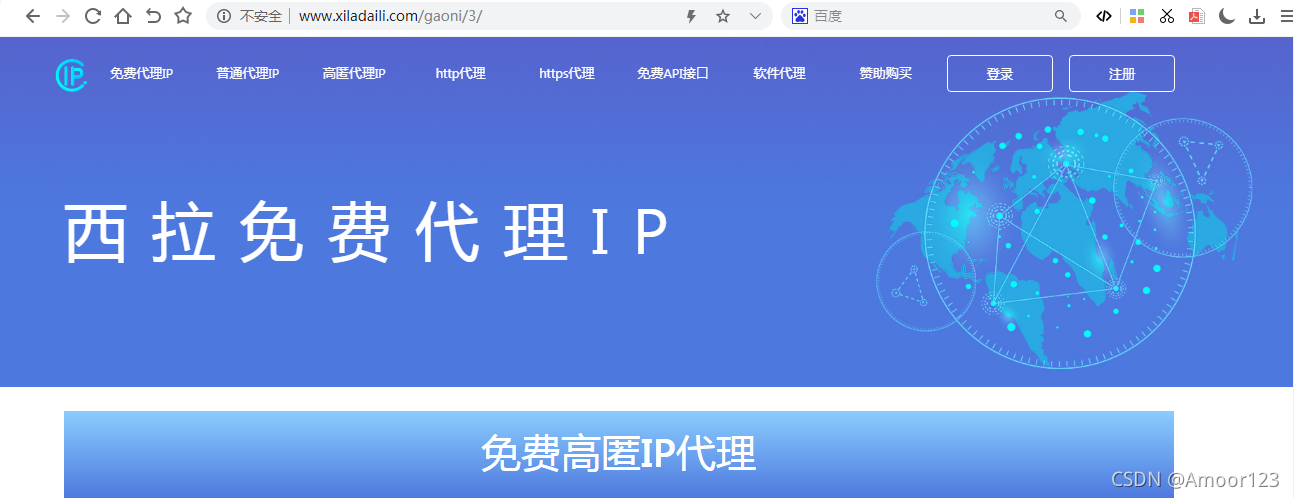Click the 西拉免费代理IP banner heading
1294x498 pixels.
[367, 234]
